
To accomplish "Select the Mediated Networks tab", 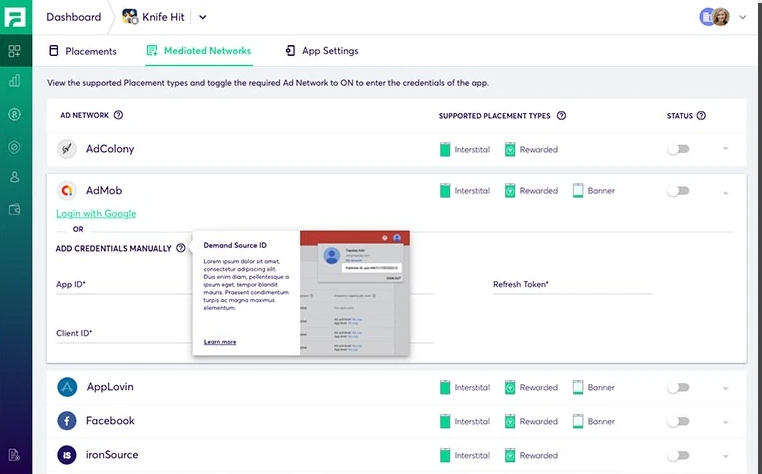I will (199, 51).
